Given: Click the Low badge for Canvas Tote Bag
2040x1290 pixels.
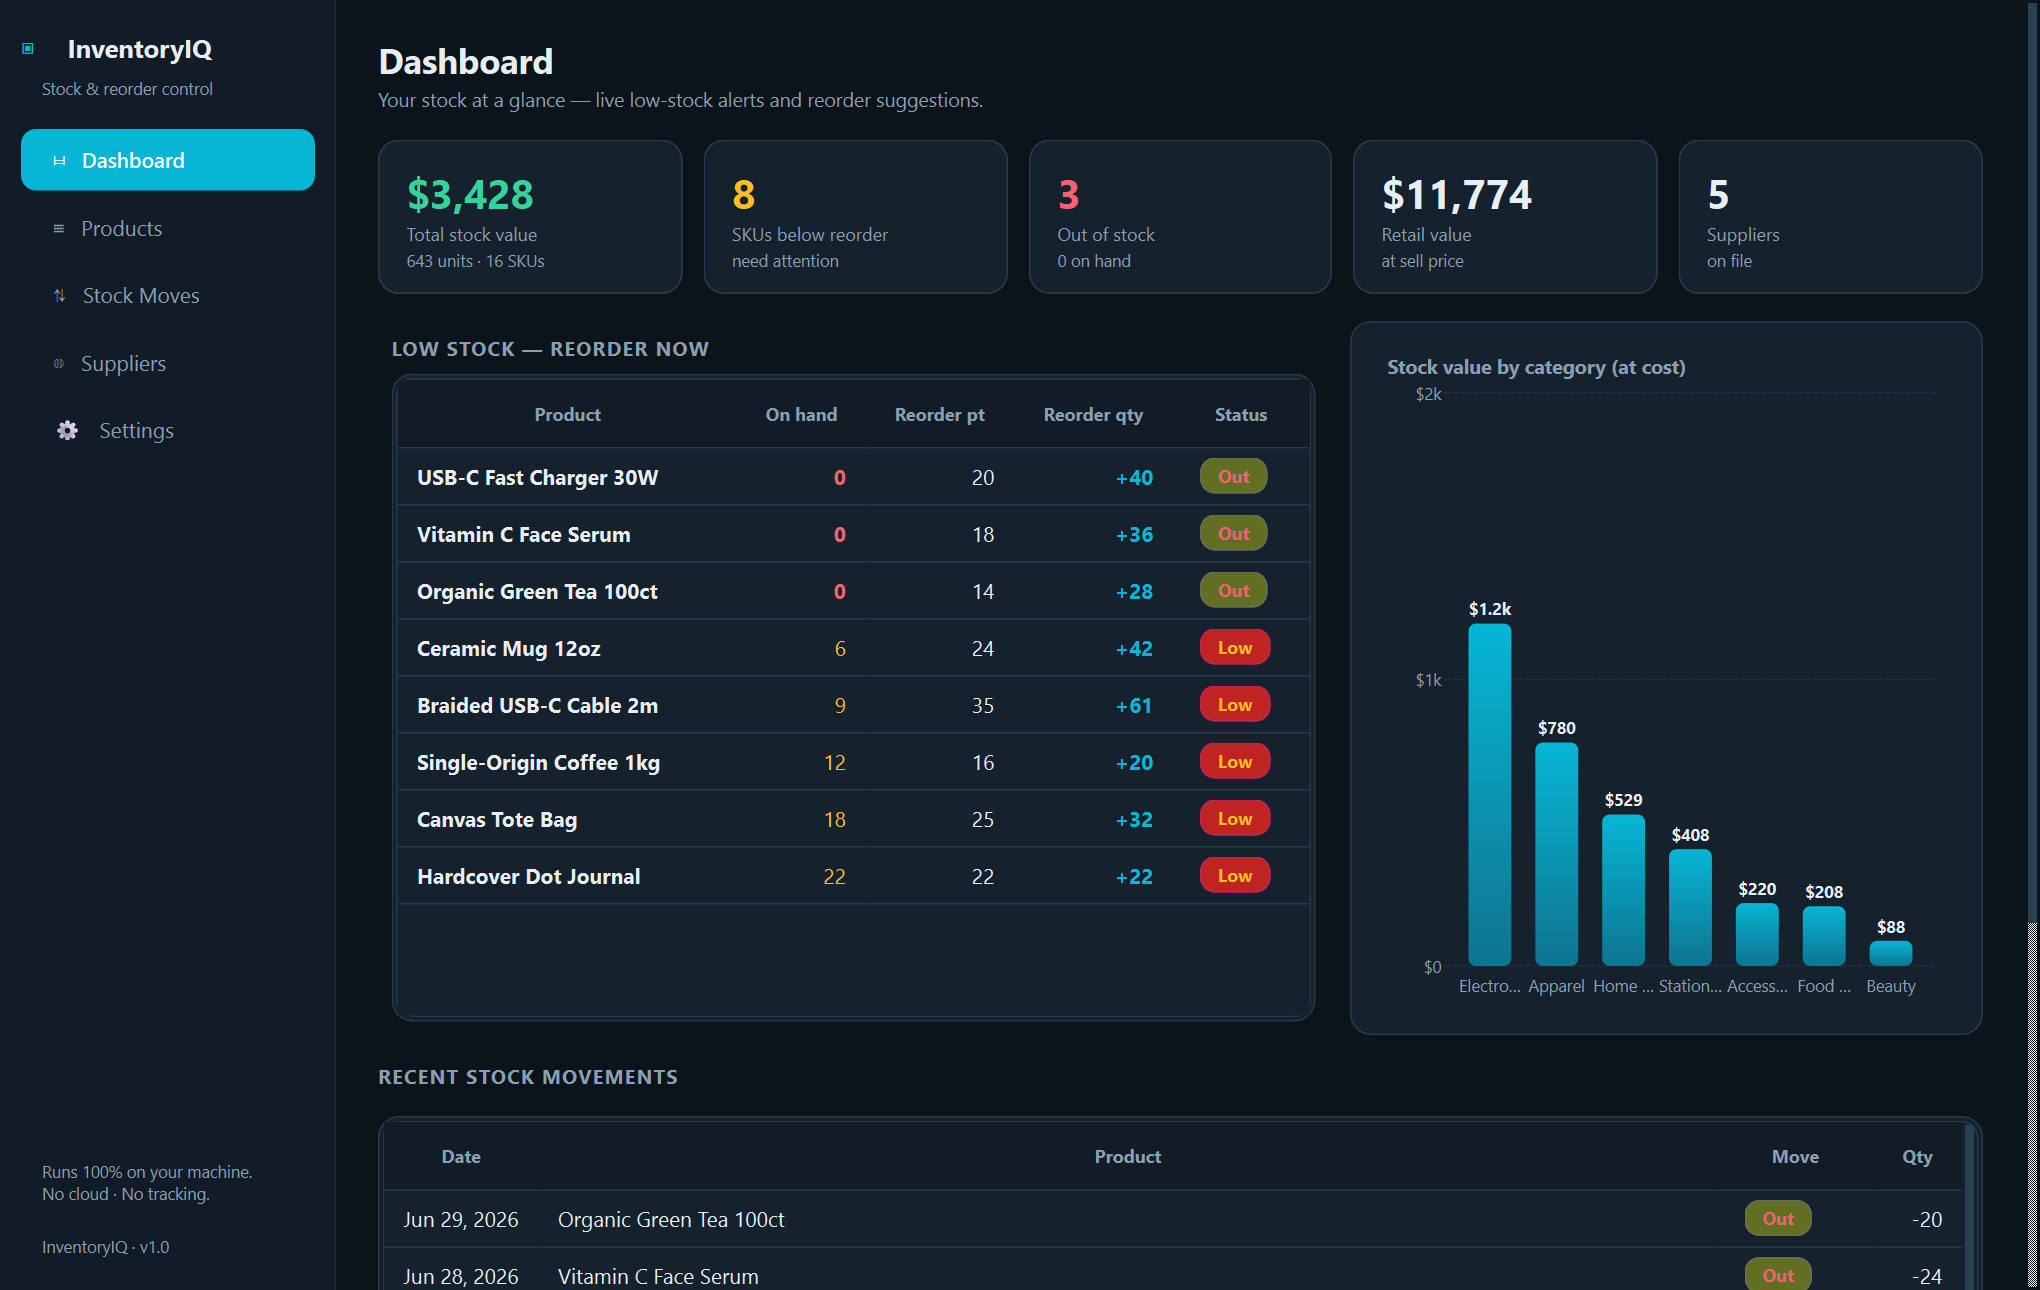Looking at the screenshot, I should click(x=1235, y=819).
